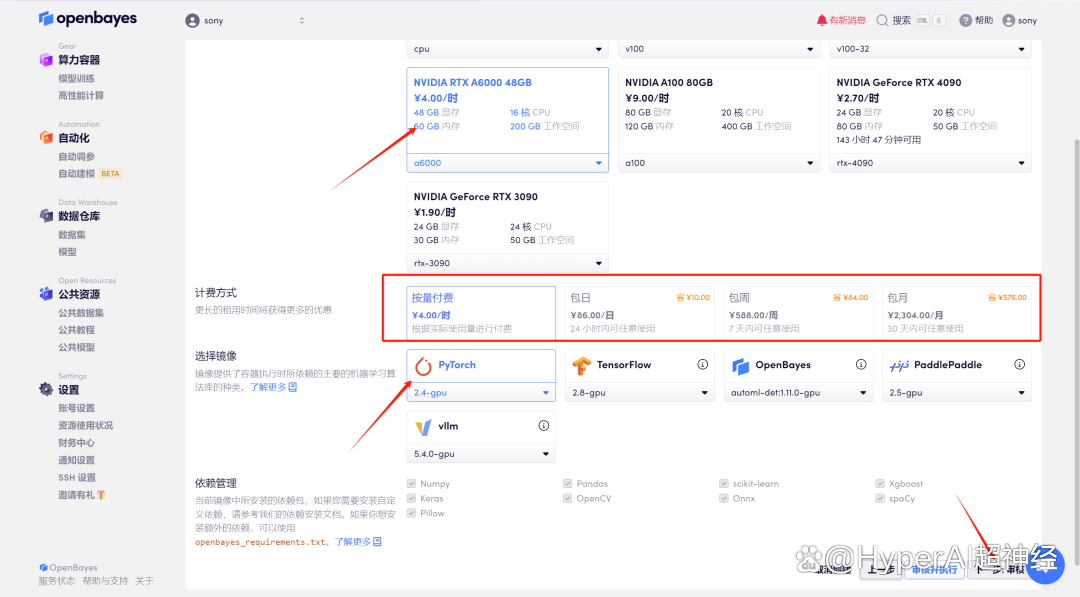Click the 数据仓库 sidebar icon
The width and height of the screenshot is (1080, 597).
46,216
